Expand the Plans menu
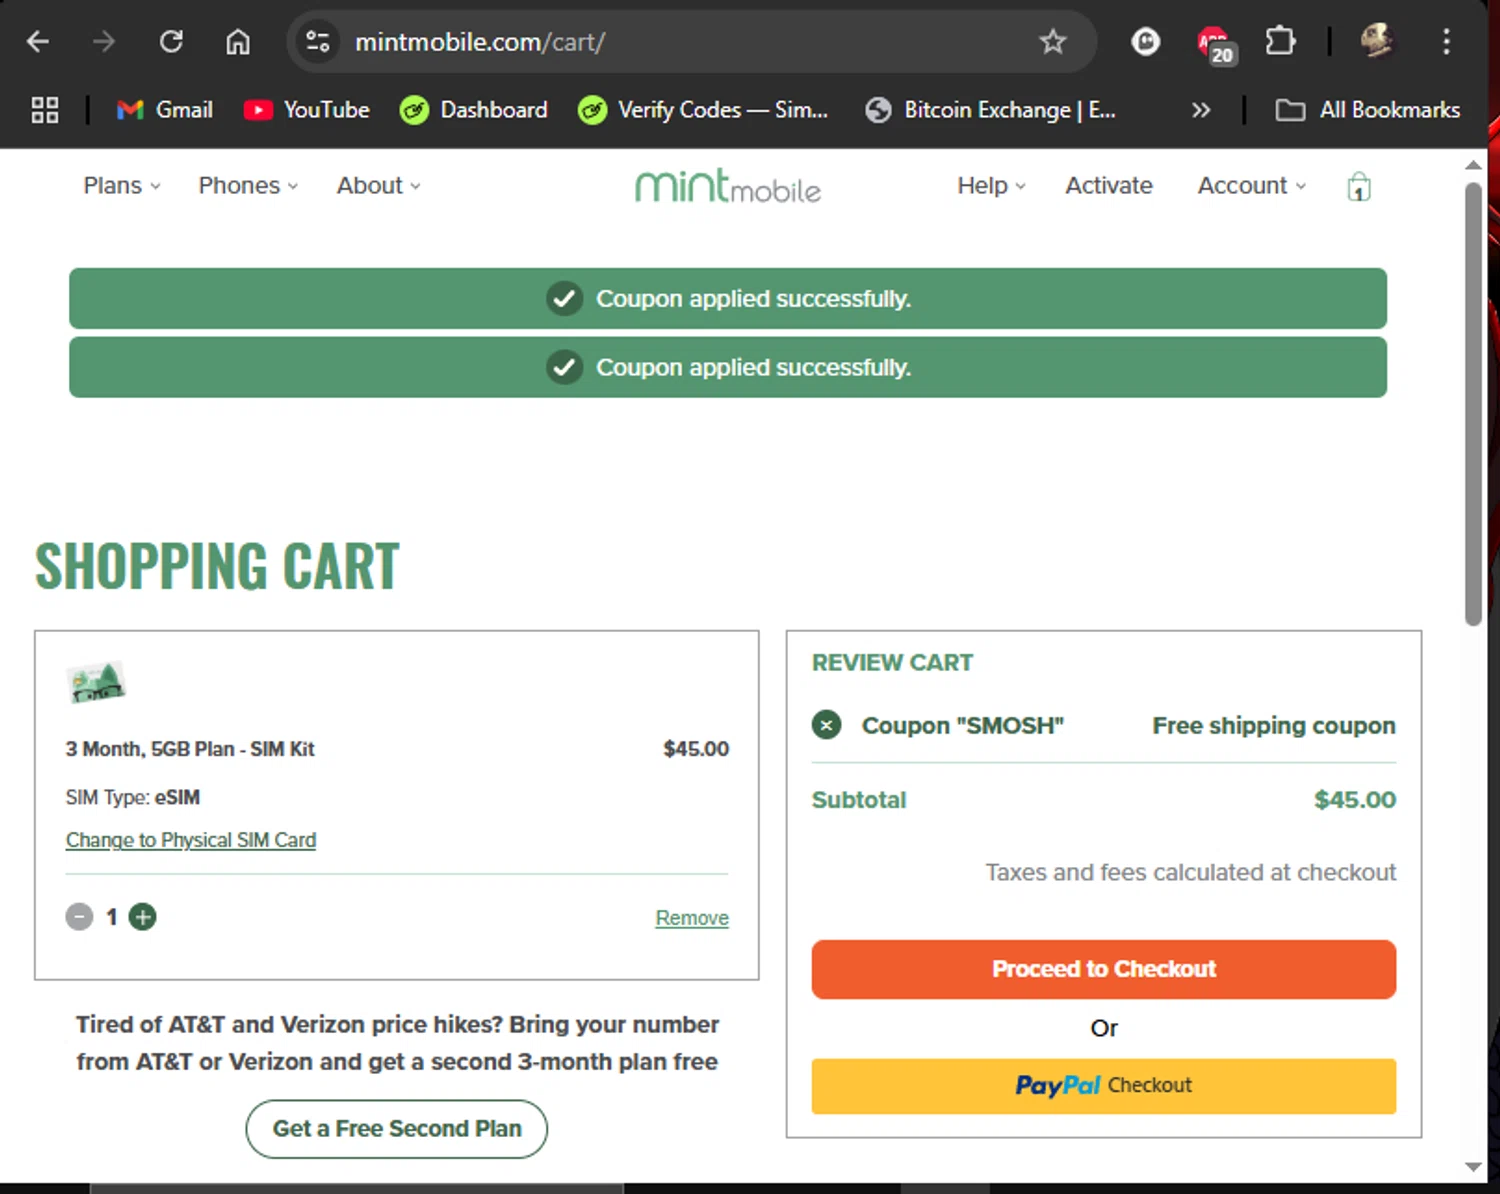Image resolution: width=1500 pixels, height=1194 pixels. 122,186
